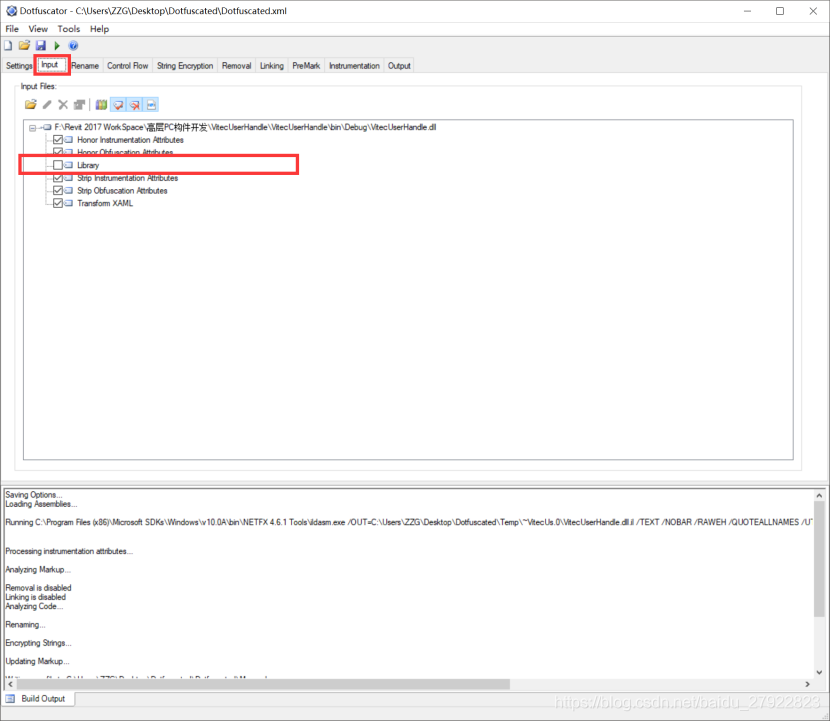Switch to the PreMark tab
Screen dimensions: 830x721
coord(306,66)
